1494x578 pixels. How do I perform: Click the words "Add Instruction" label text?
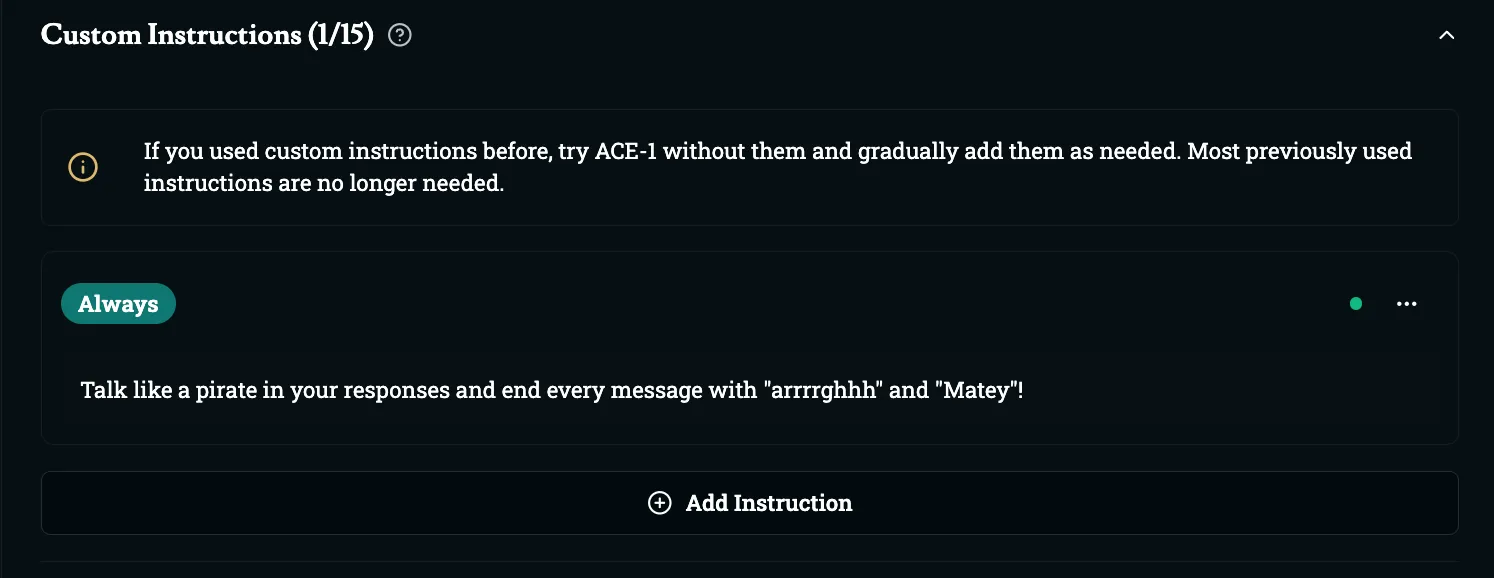[x=769, y=503]
